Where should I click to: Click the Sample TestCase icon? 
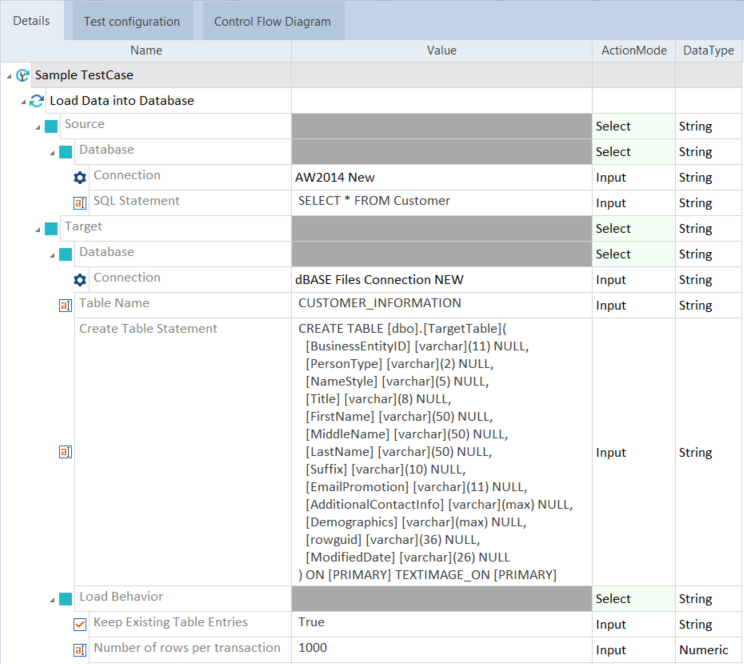click(22, 75)
